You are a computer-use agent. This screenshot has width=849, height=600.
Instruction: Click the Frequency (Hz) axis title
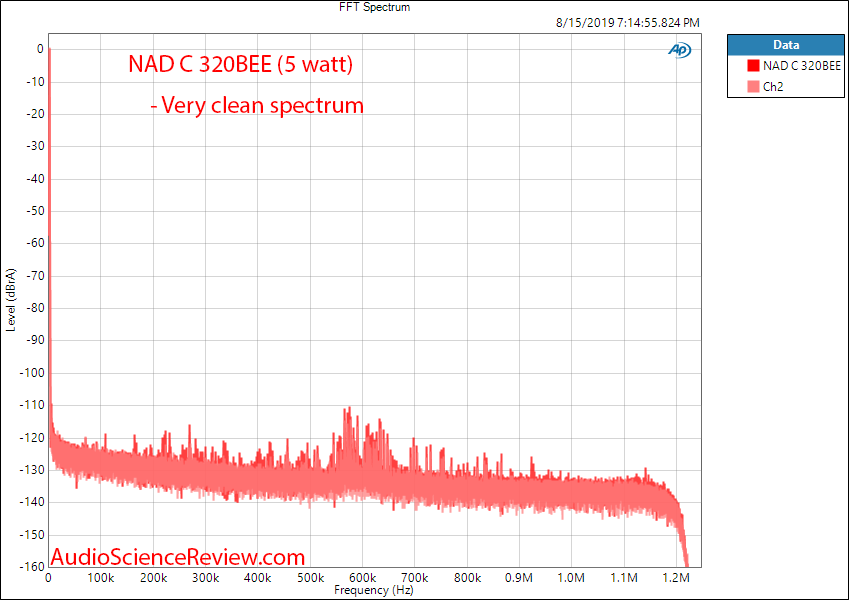point(374,590)
